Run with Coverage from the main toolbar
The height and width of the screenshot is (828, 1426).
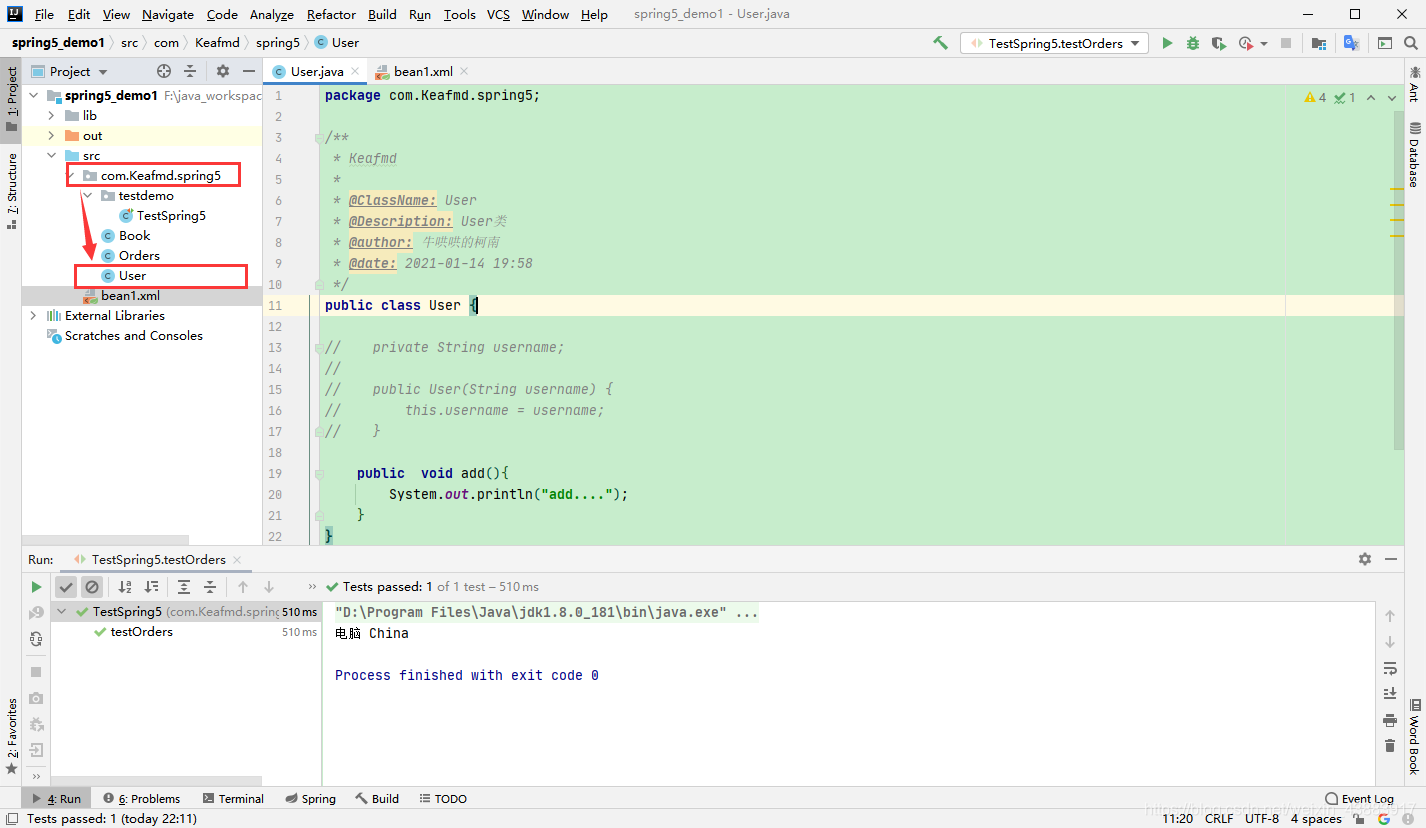(x=1218, y=43)
